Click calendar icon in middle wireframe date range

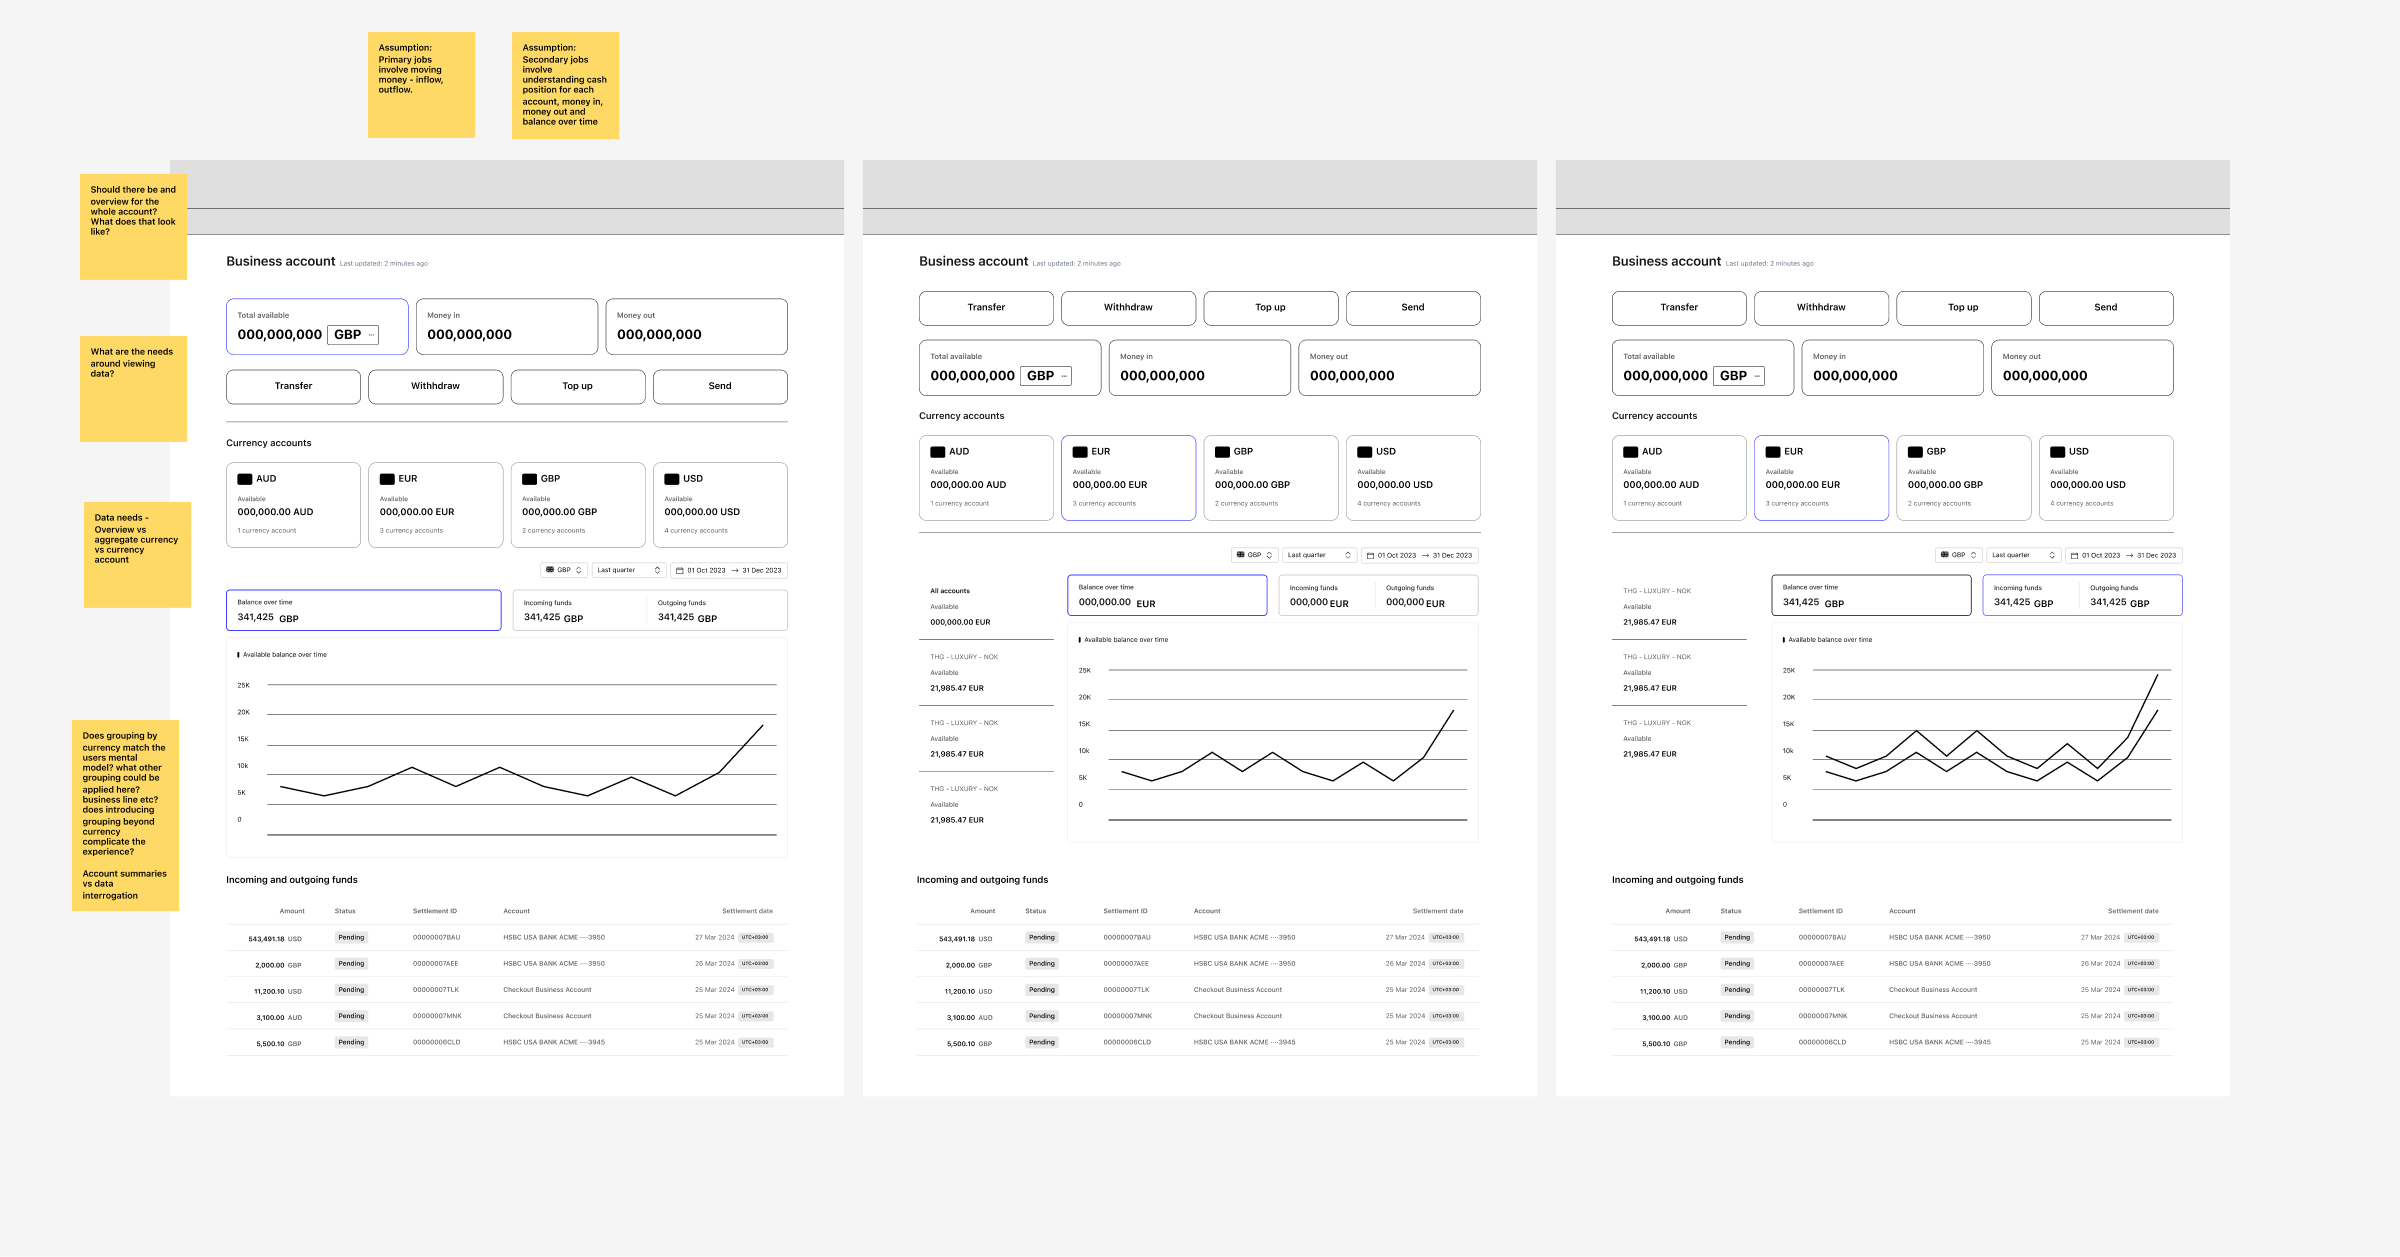(x=1371, y=555)
